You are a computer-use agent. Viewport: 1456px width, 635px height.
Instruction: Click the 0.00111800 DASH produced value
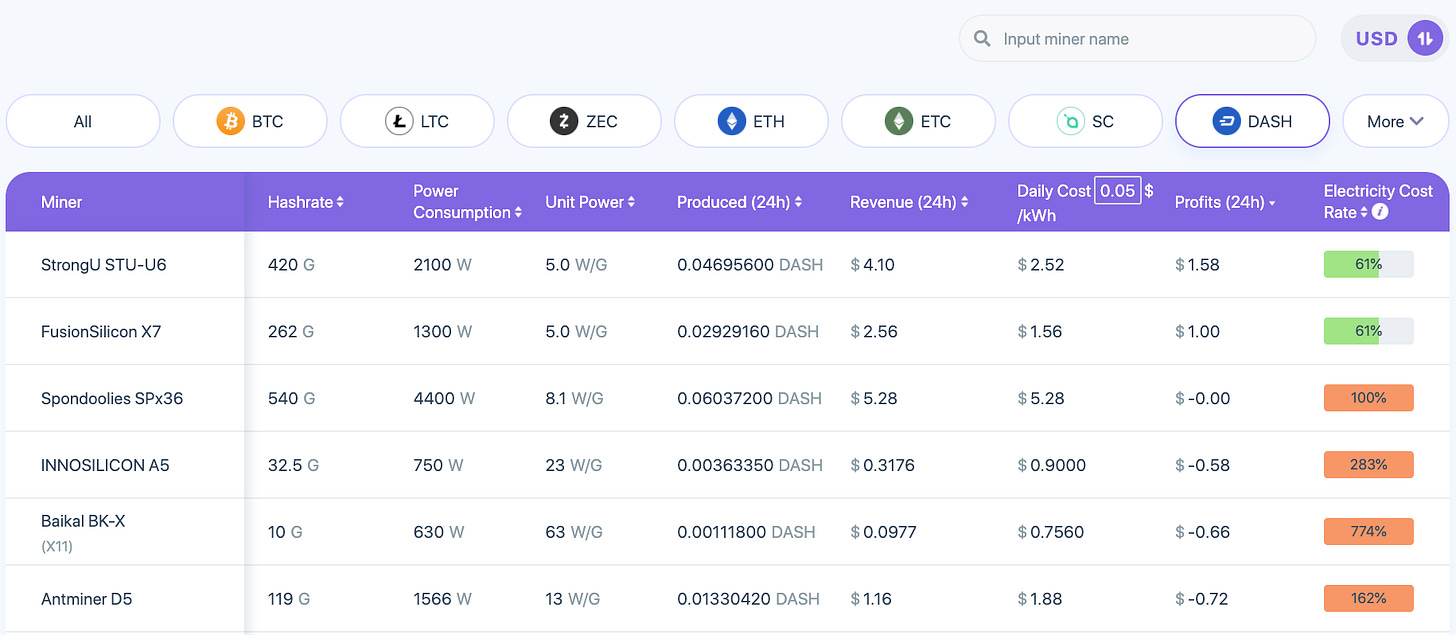[746, 532]
